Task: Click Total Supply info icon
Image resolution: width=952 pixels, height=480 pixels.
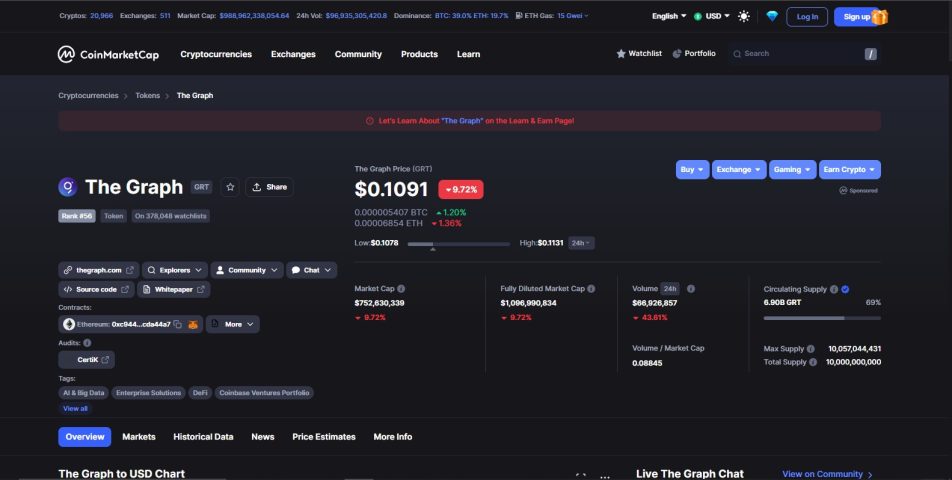Action: 813,362
